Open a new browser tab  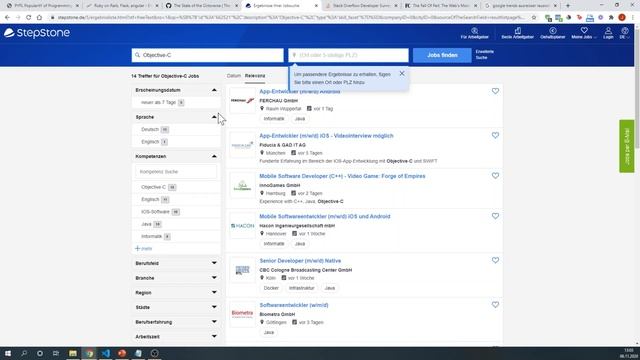click(x=568, y=6)
